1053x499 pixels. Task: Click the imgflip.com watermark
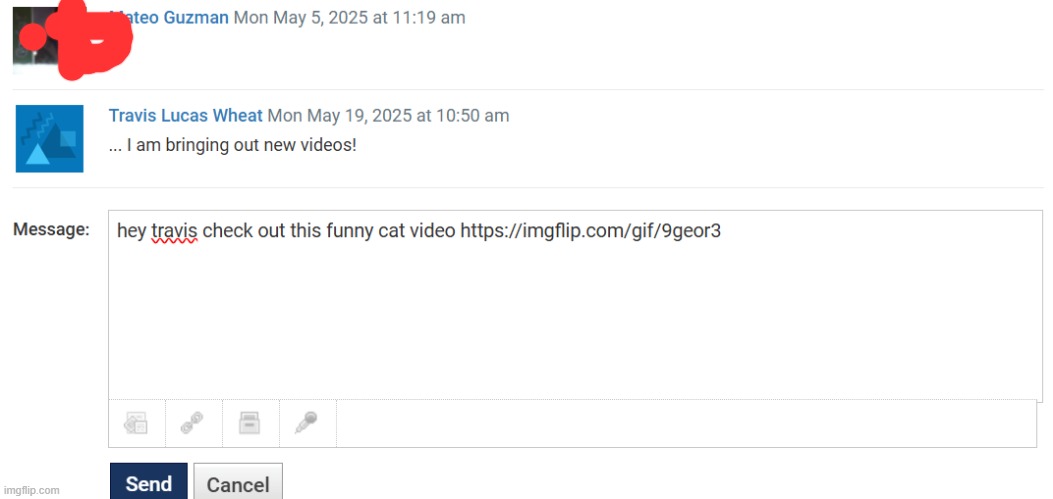tap(31, 490)
